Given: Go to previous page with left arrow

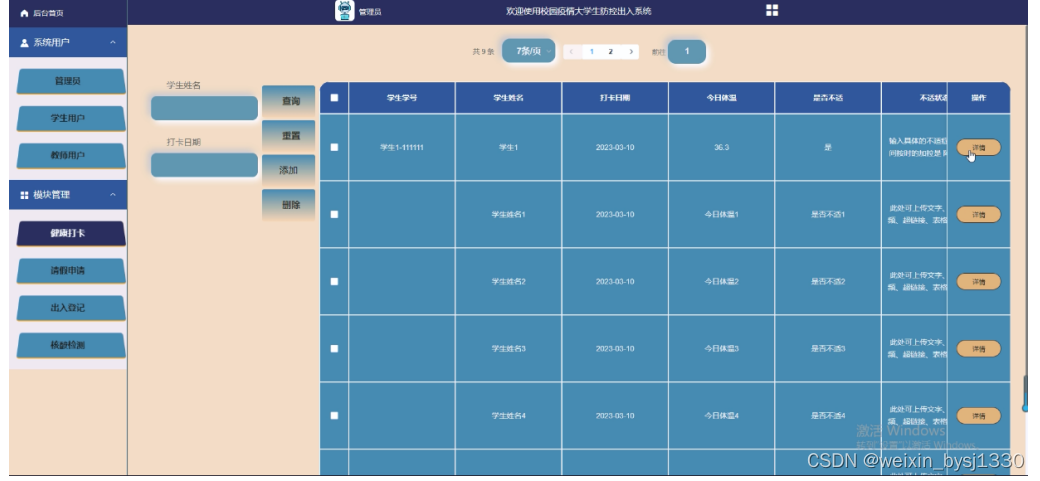Looking at the screenshot, I should pyautogui.click(x=572, y=52).
